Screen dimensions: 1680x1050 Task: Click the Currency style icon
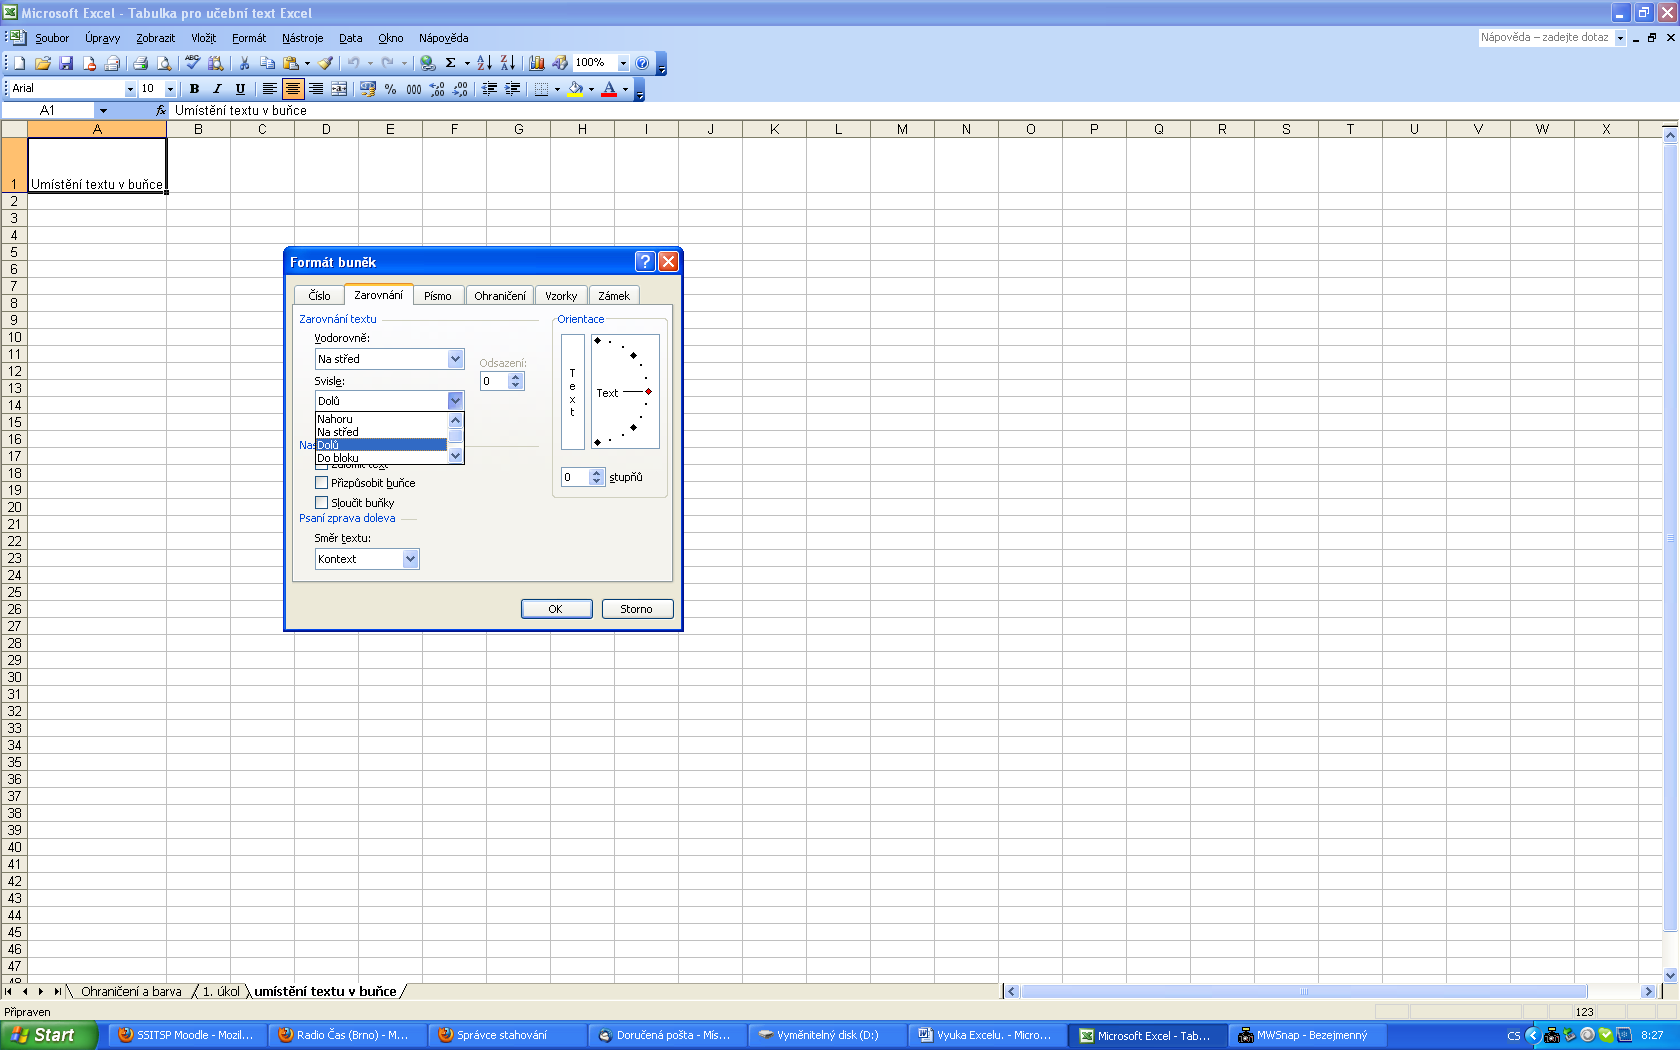[x=367, y=89]
